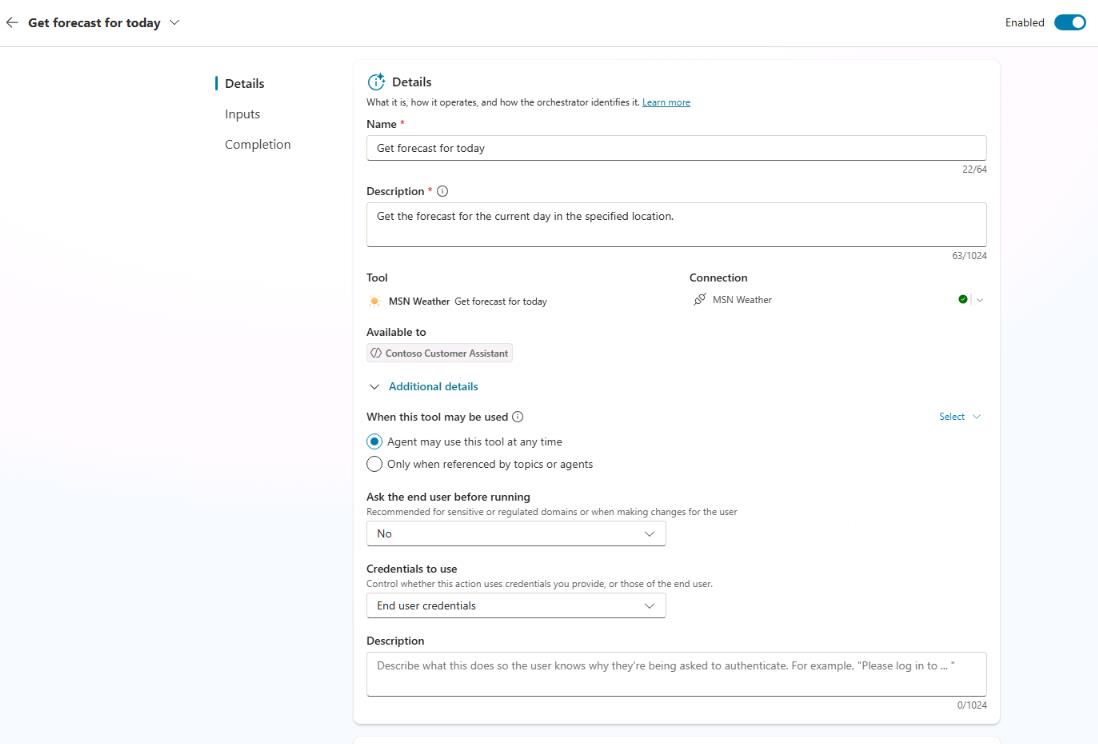Expand the connection options chevron
Image resolution: width=1098 pixels, height=744 pixels.
pyautogui.click(x=980, y=300)
